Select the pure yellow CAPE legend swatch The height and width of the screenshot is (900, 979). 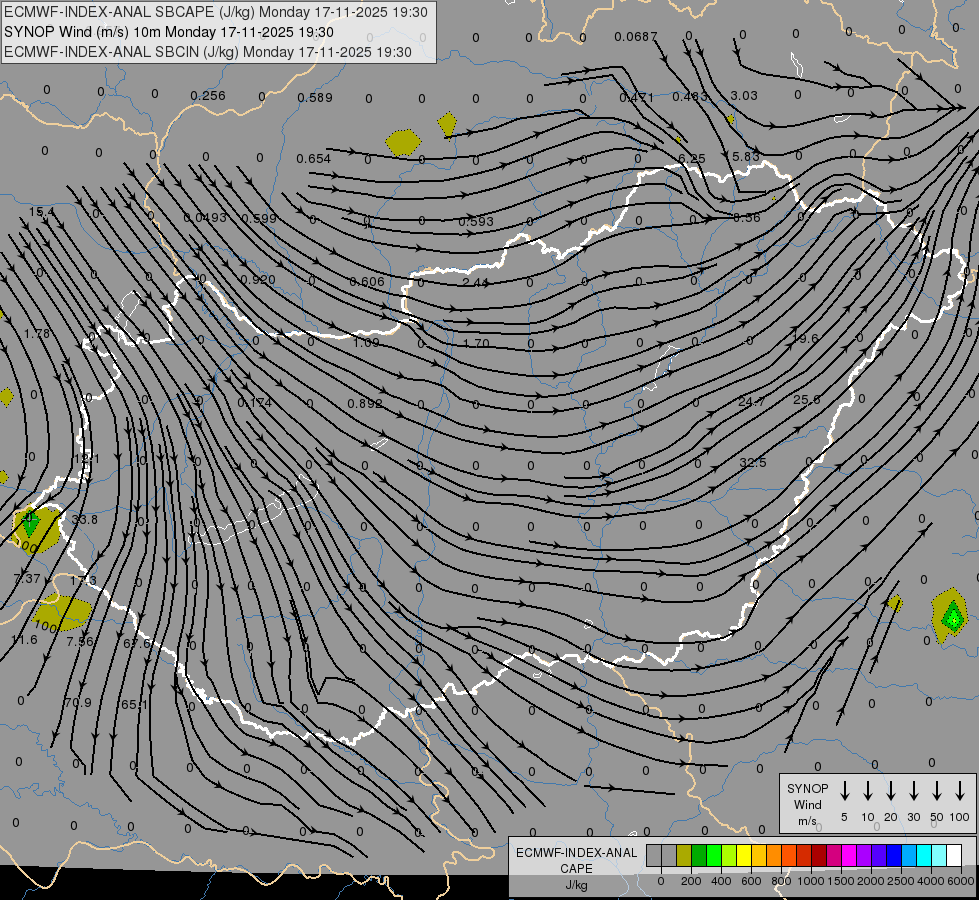[x=744, y=855]
